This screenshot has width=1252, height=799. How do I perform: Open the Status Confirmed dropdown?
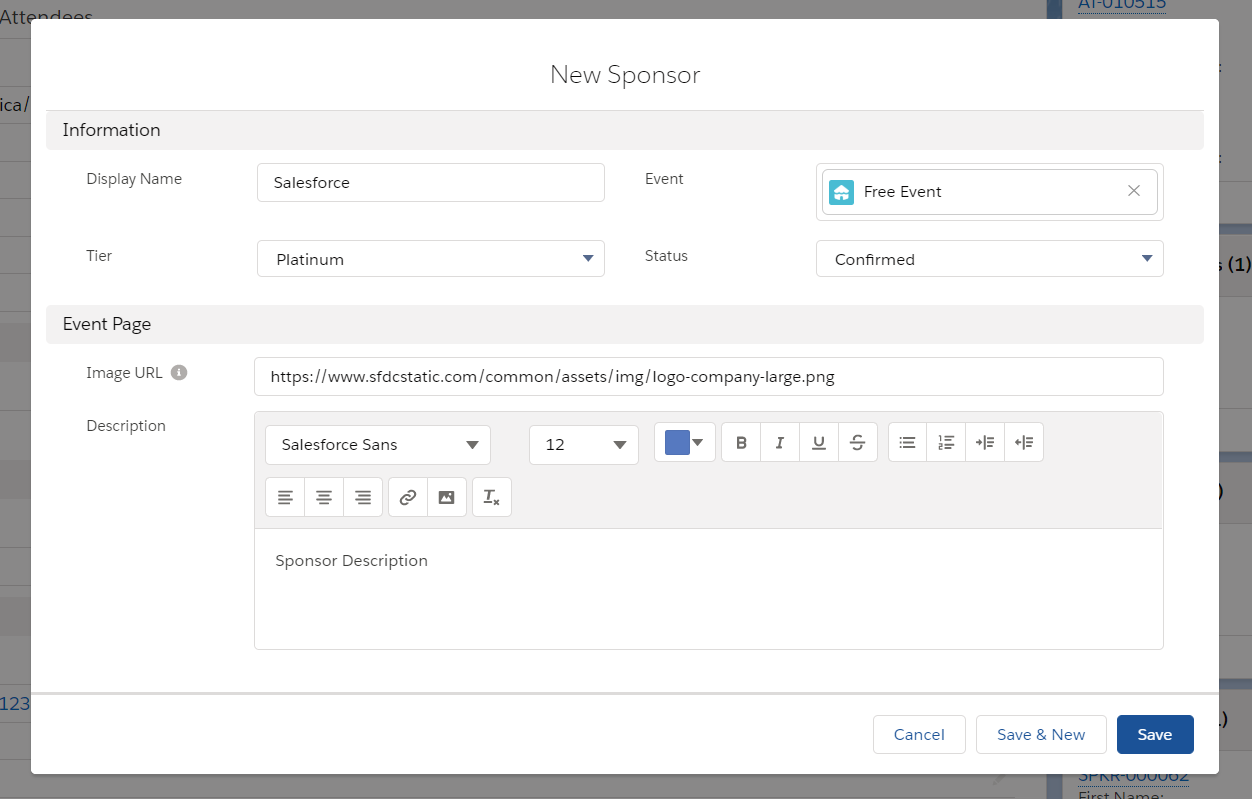[x=990, y=259]
